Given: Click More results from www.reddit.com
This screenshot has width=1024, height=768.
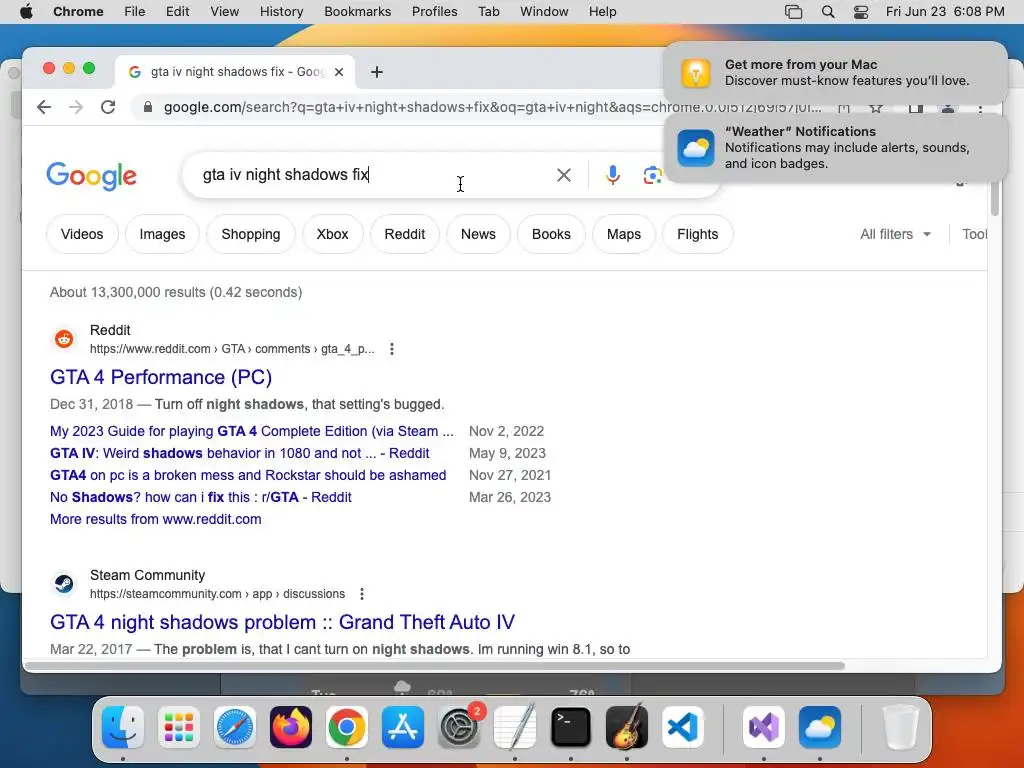Looking at the screenshot, I should point(155,520).
